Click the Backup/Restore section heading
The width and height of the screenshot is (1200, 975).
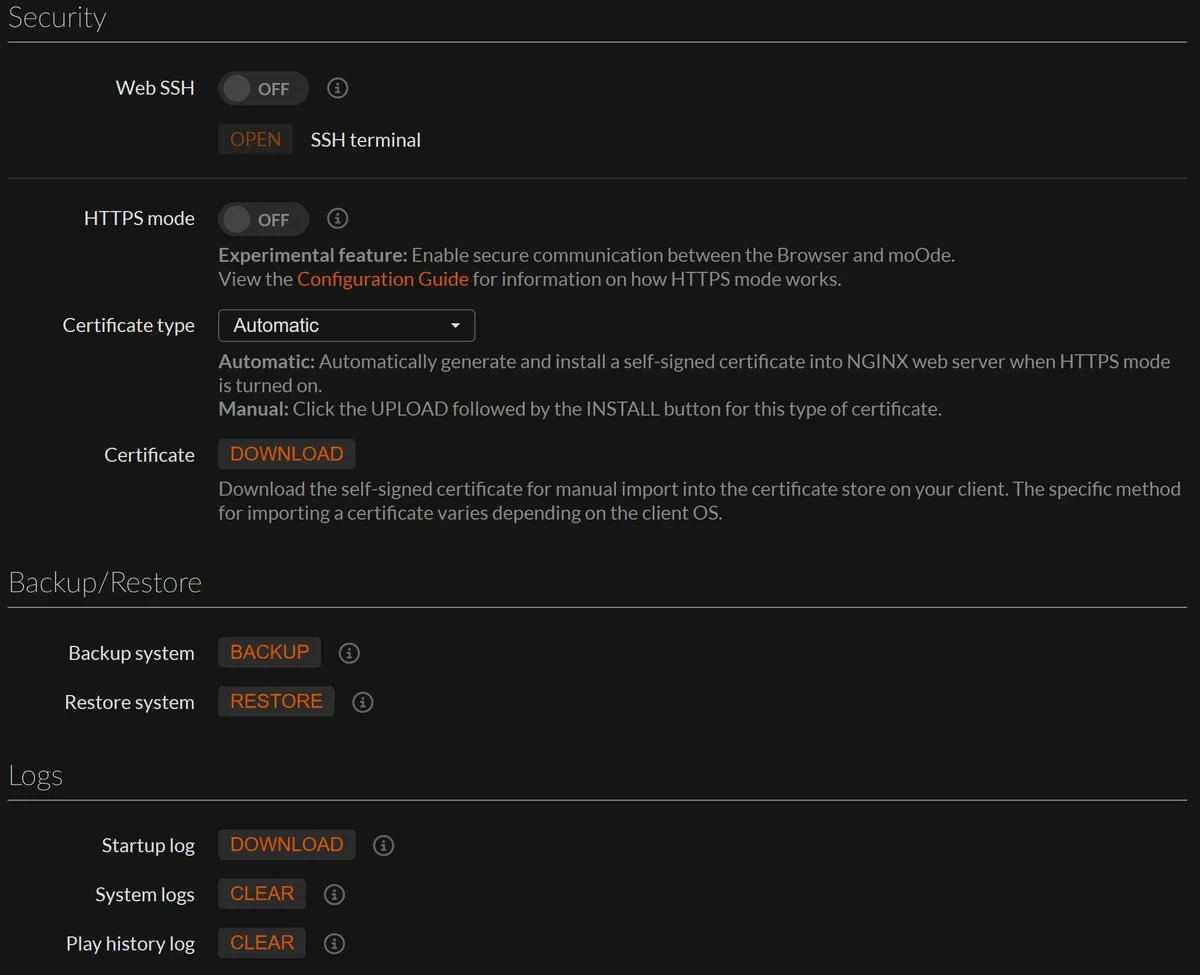click(x=105, y=582)
